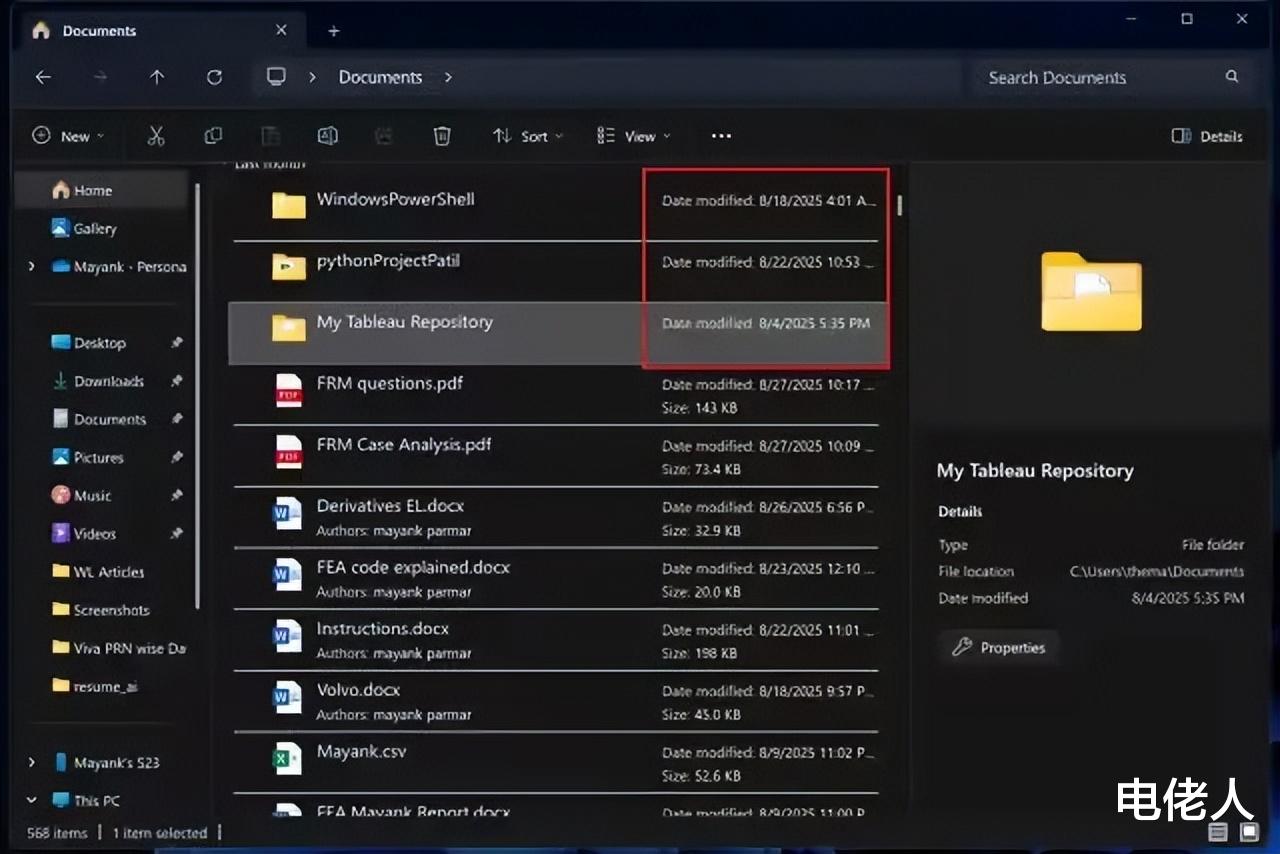The width and height of the screenshot is (1280, 854).
Task: Open the View dropdown menu
Action: click(633, 136)
